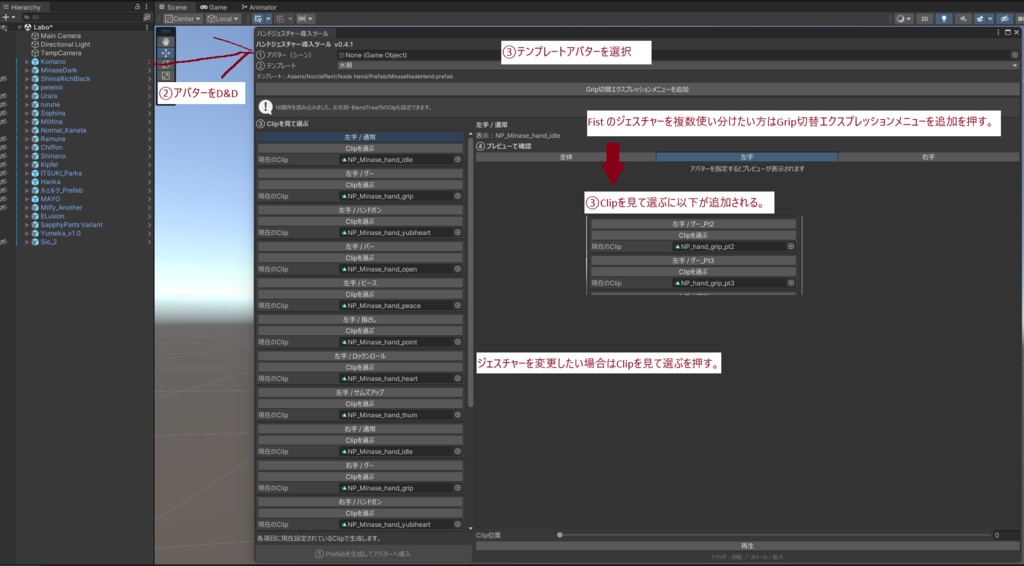Open Labo scene kebab options menu

click(147, 27)
